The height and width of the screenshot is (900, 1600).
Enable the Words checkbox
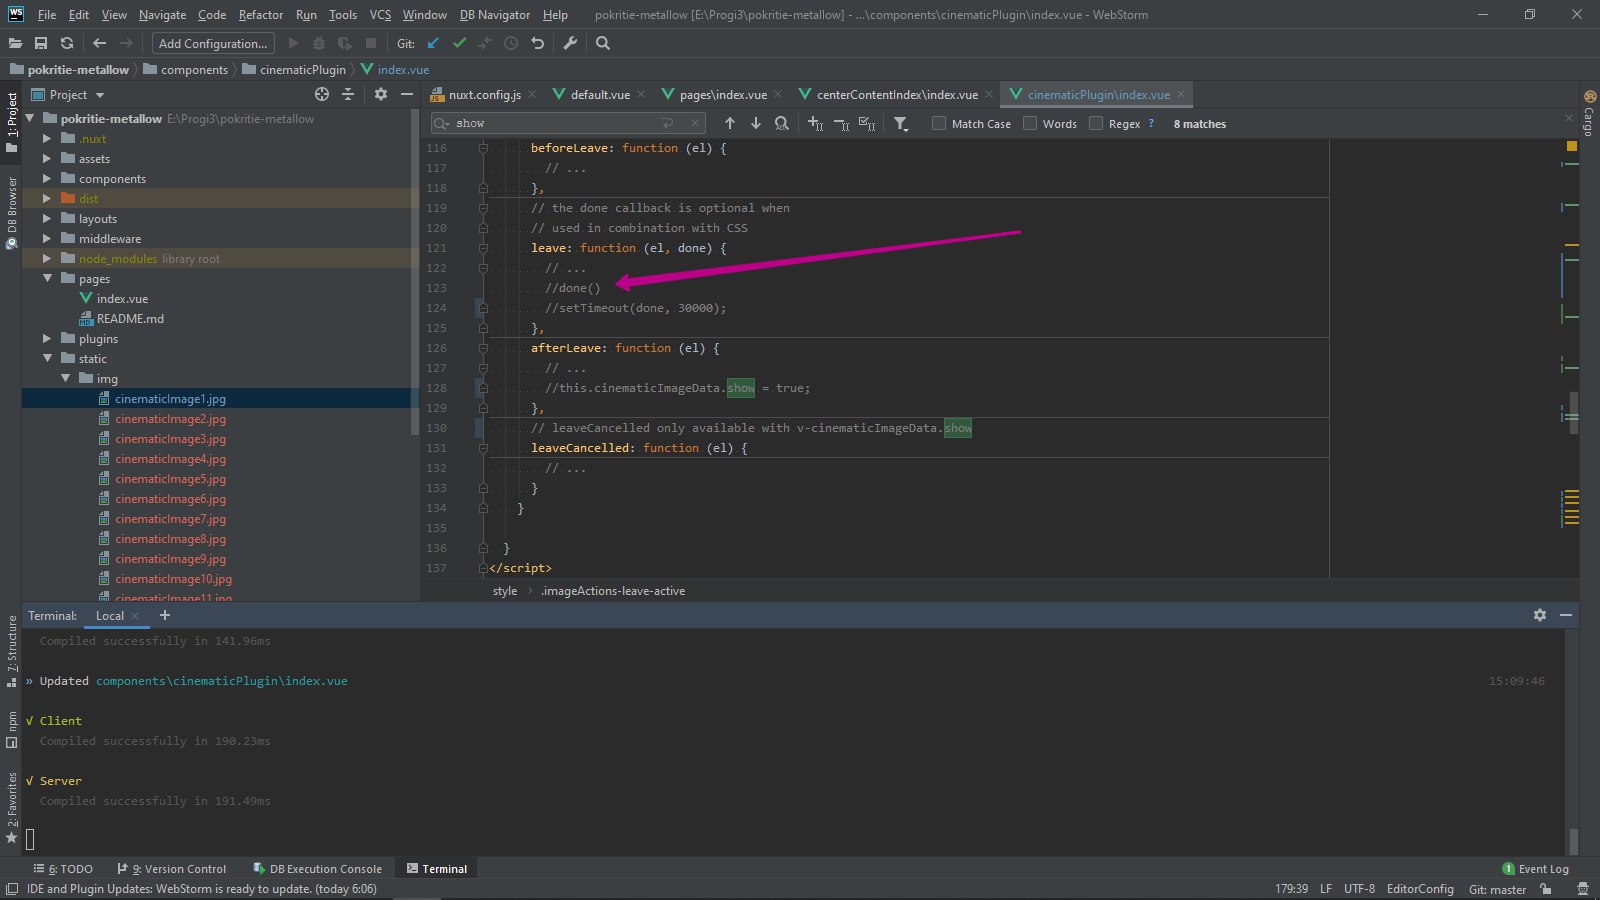point(1030,123)
